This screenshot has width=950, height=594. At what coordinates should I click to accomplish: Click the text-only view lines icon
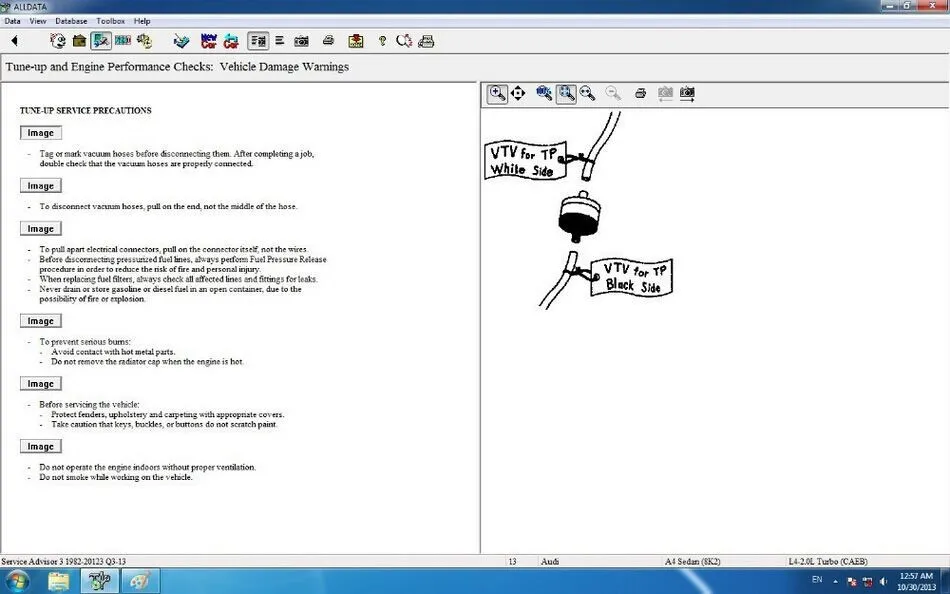(279, 41)
